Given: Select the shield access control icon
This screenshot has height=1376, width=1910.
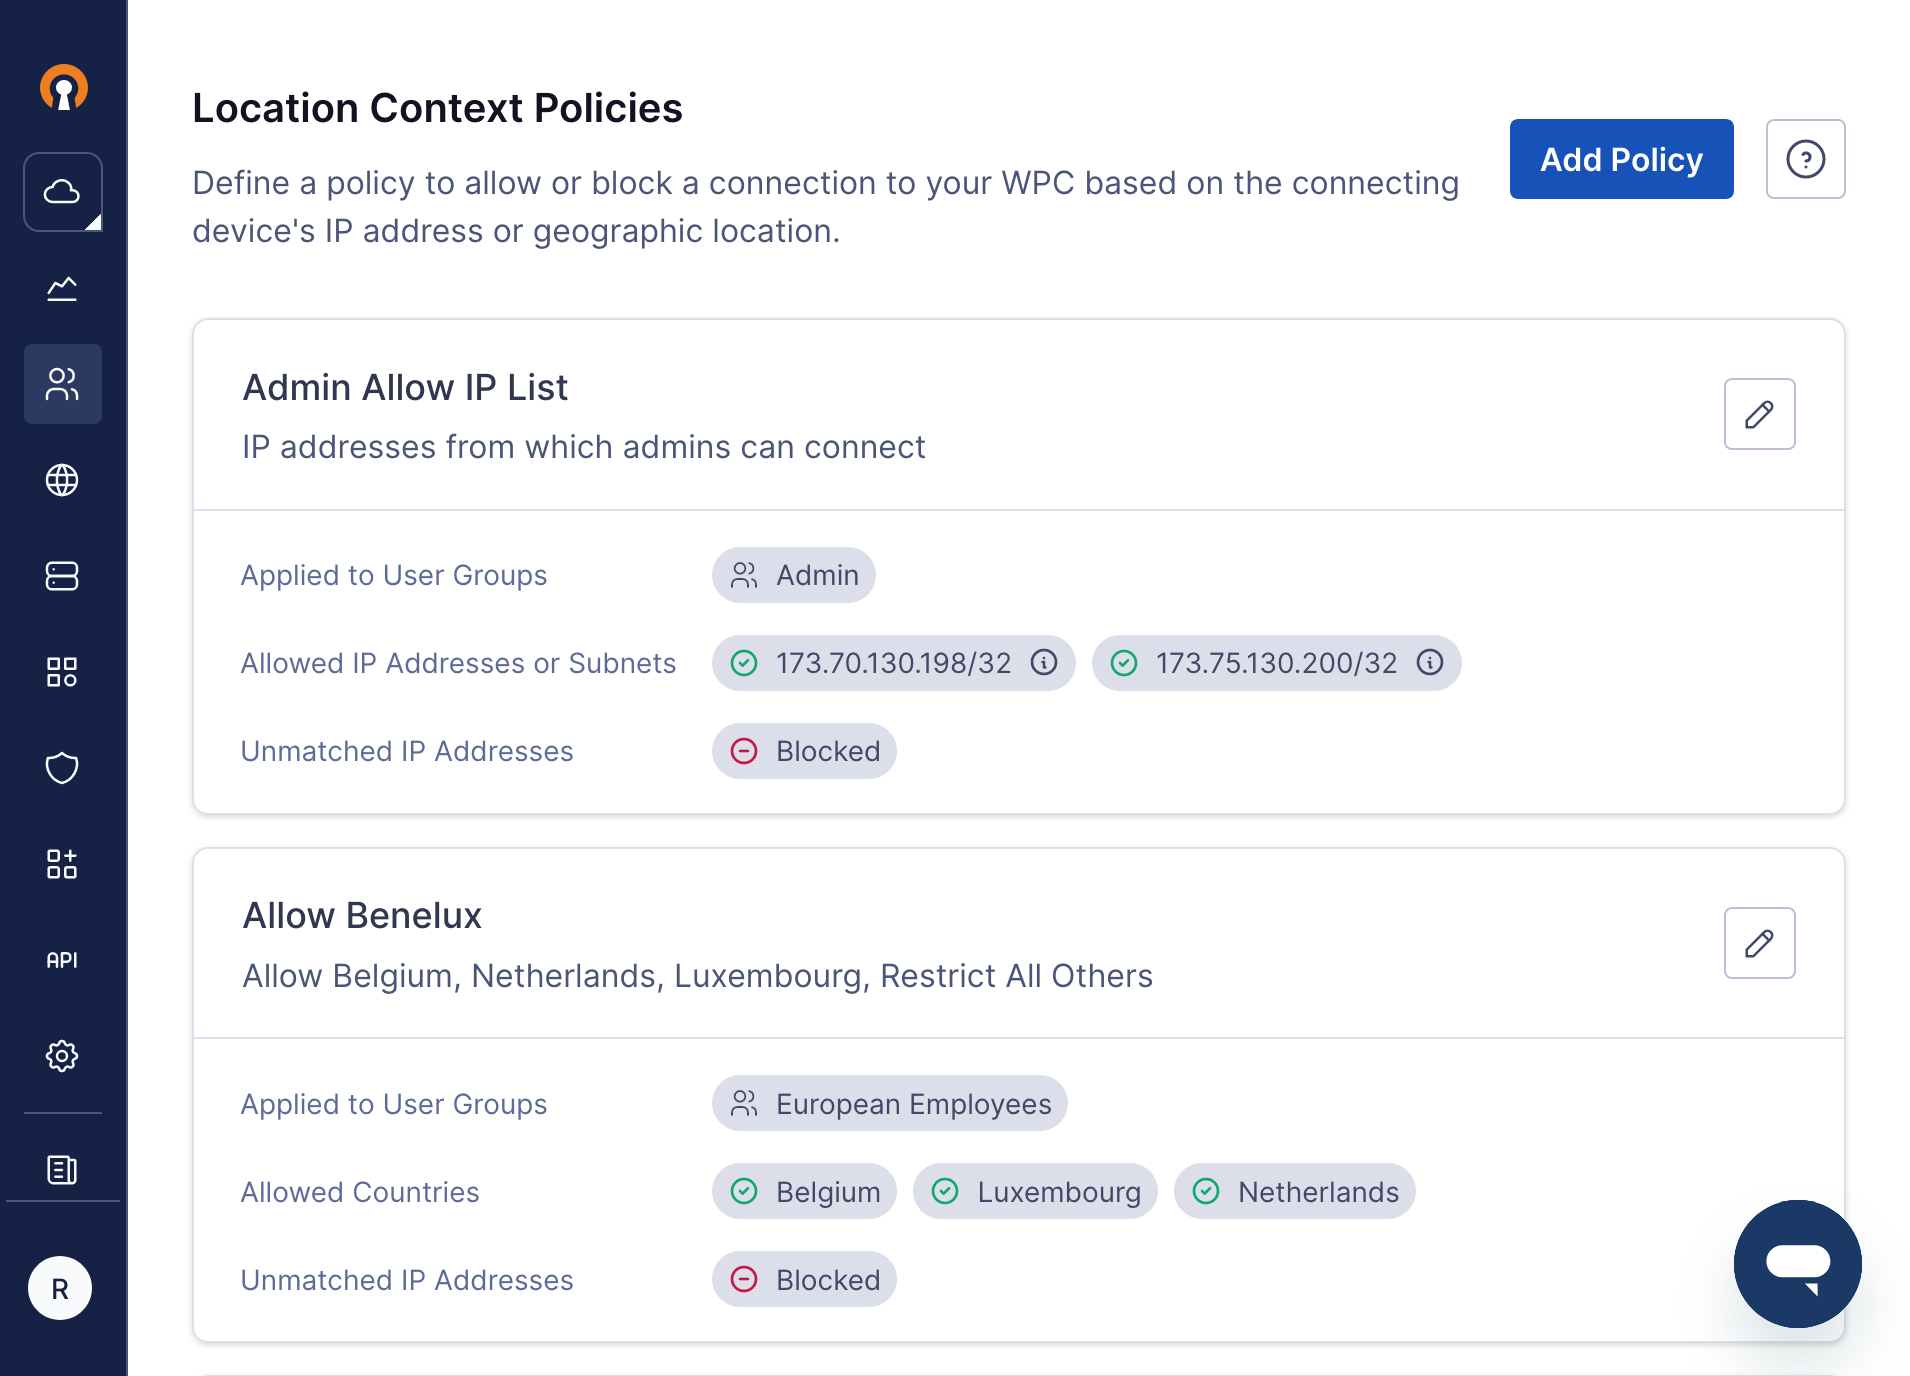Looking at the screenshot, I should click(62, 768).
